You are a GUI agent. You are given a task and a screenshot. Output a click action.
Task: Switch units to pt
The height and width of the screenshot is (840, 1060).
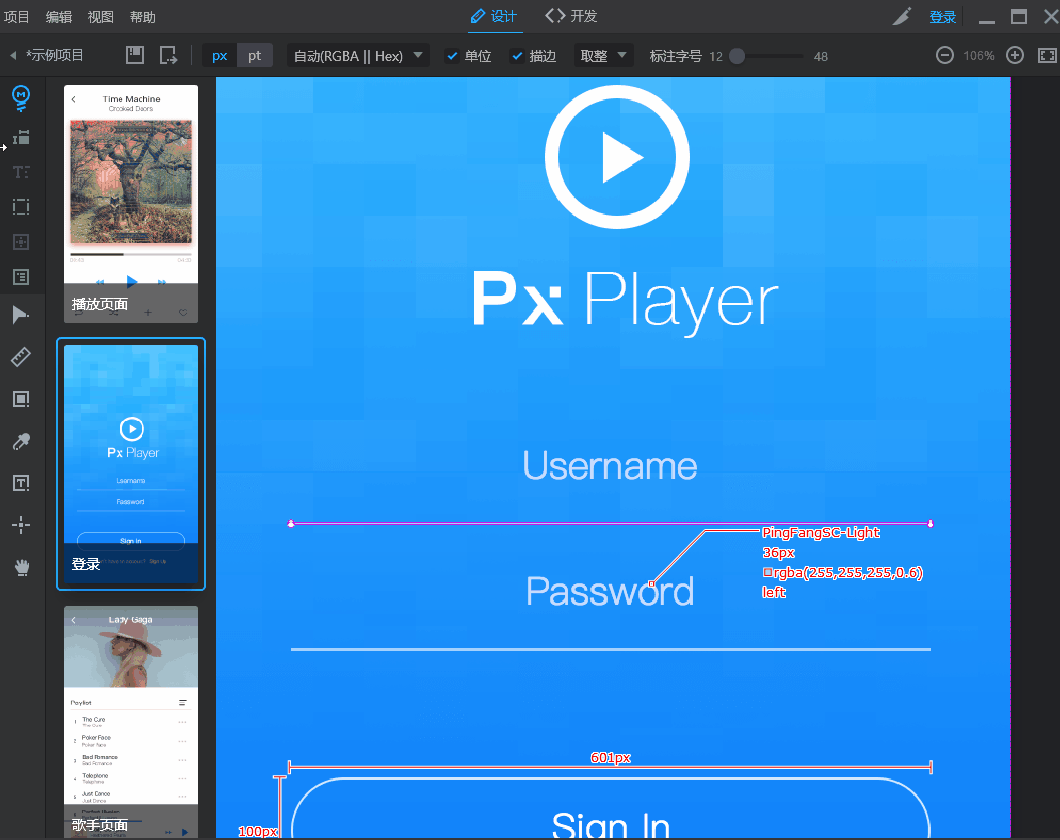pyautogui.click(x=254, y=55)
